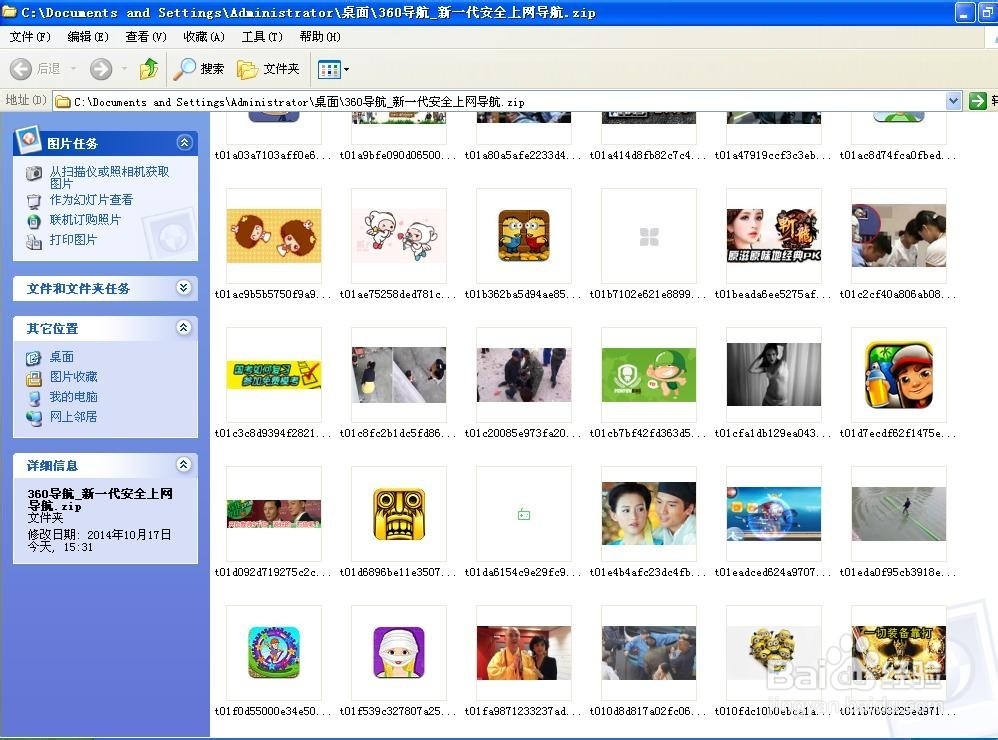Screen dimensions: 998x740
Task: Click 从扫描仪或照相机获取图片 link
Action: [109, 178]
